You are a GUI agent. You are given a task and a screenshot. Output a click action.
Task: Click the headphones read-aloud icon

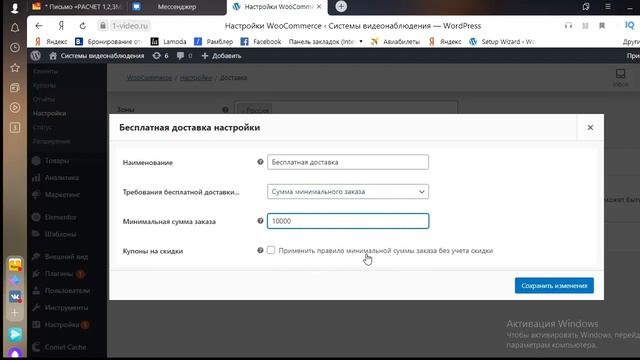(568, 26)
